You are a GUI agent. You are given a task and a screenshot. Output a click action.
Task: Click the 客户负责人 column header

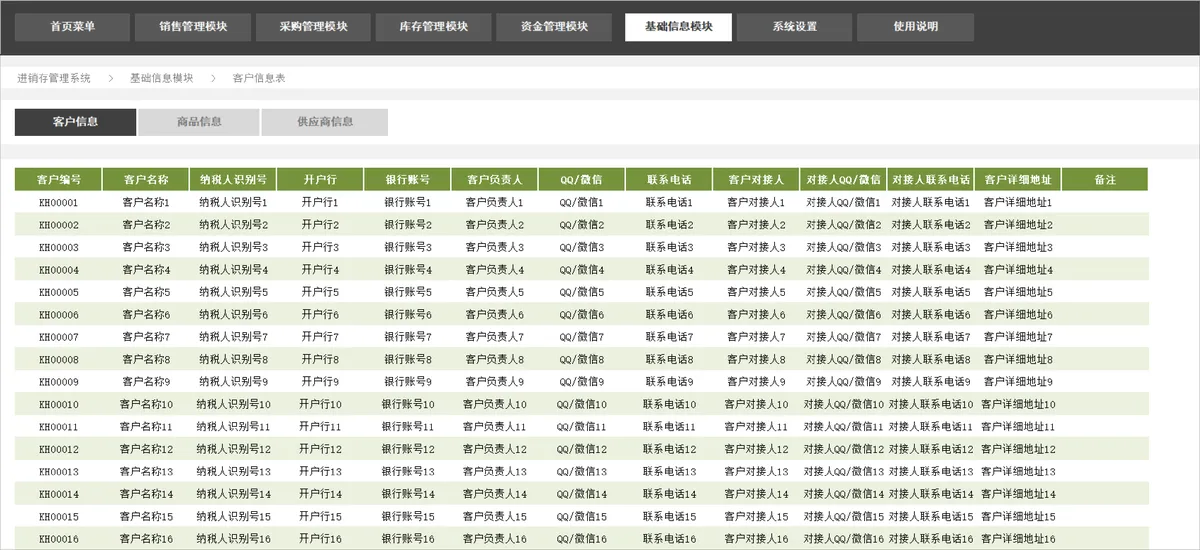click(495, 180)
